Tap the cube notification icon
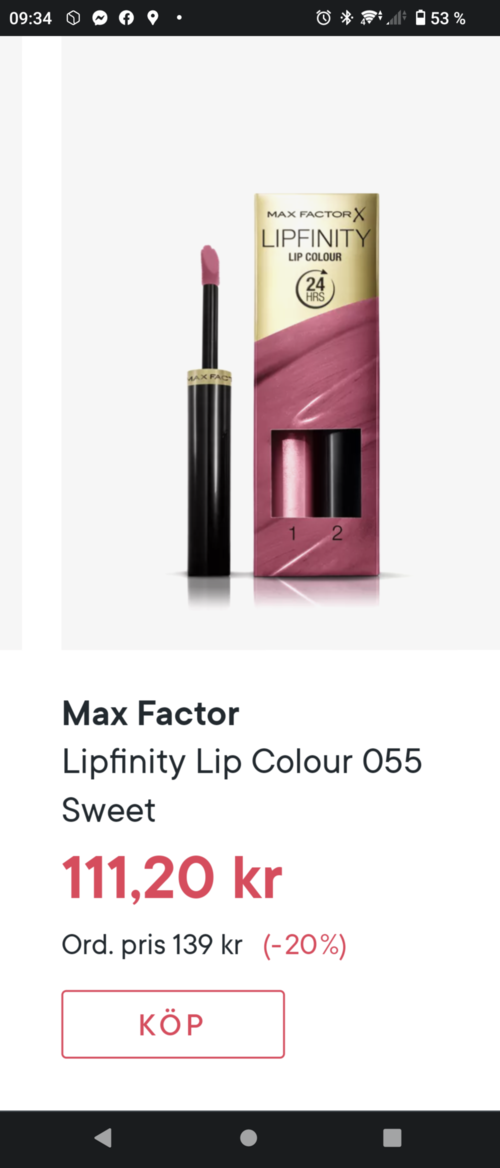The image size is (500, 1168). point(72,18)
